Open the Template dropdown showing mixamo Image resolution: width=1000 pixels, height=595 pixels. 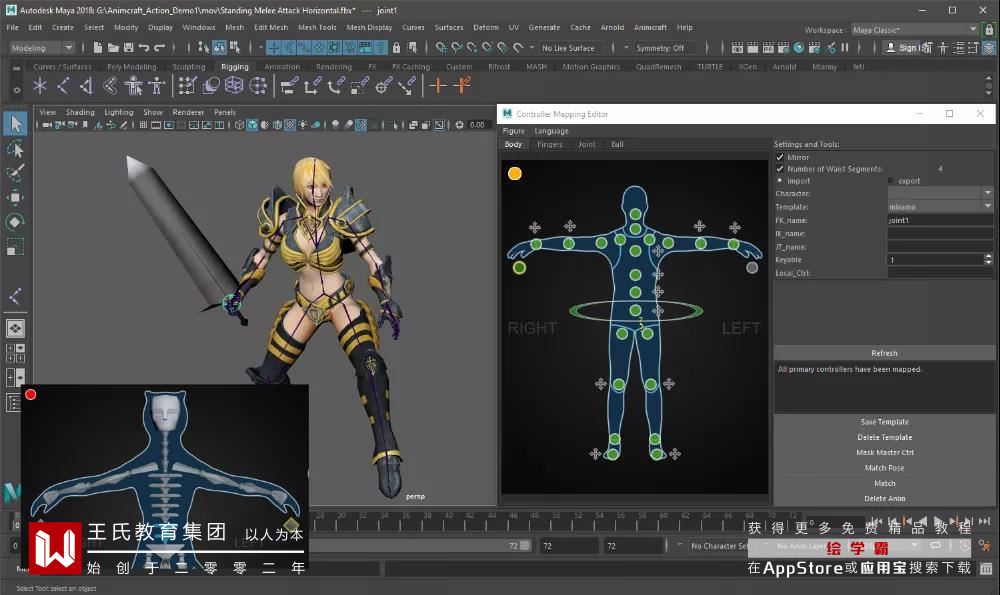[939, 206]
